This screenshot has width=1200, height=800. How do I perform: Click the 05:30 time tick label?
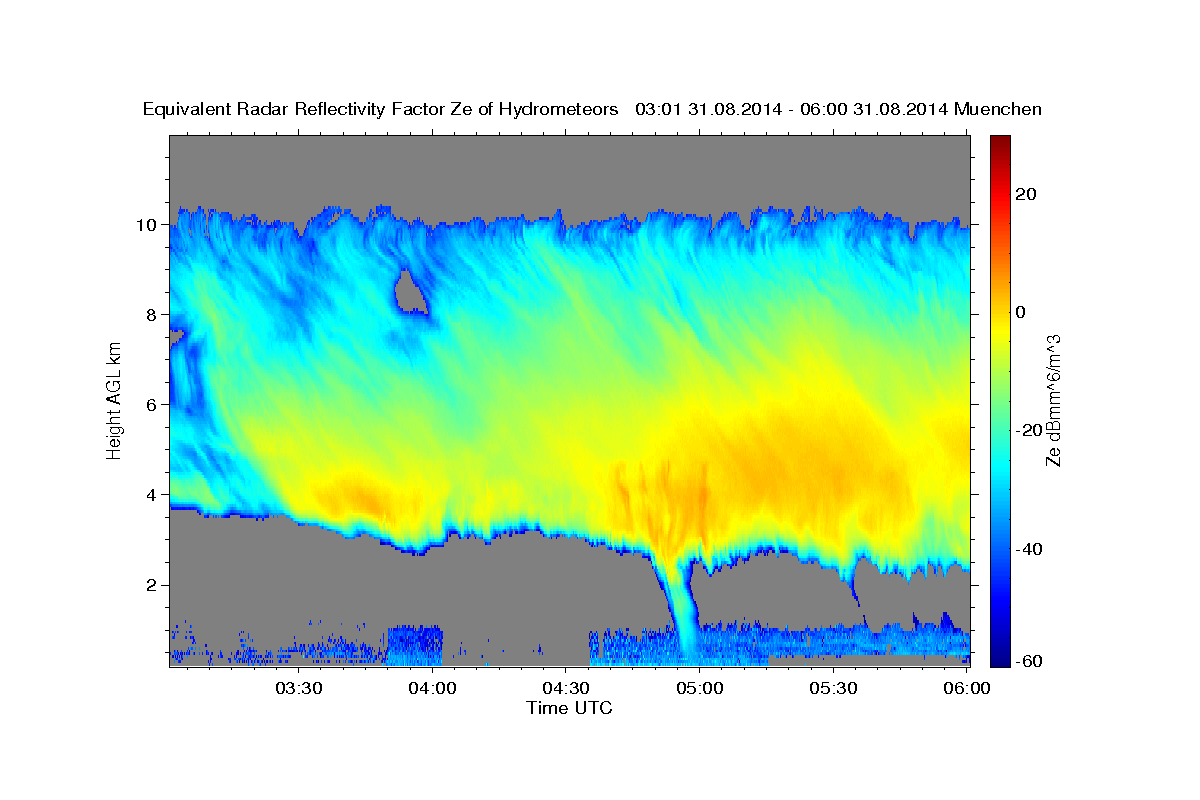point(834,688)
